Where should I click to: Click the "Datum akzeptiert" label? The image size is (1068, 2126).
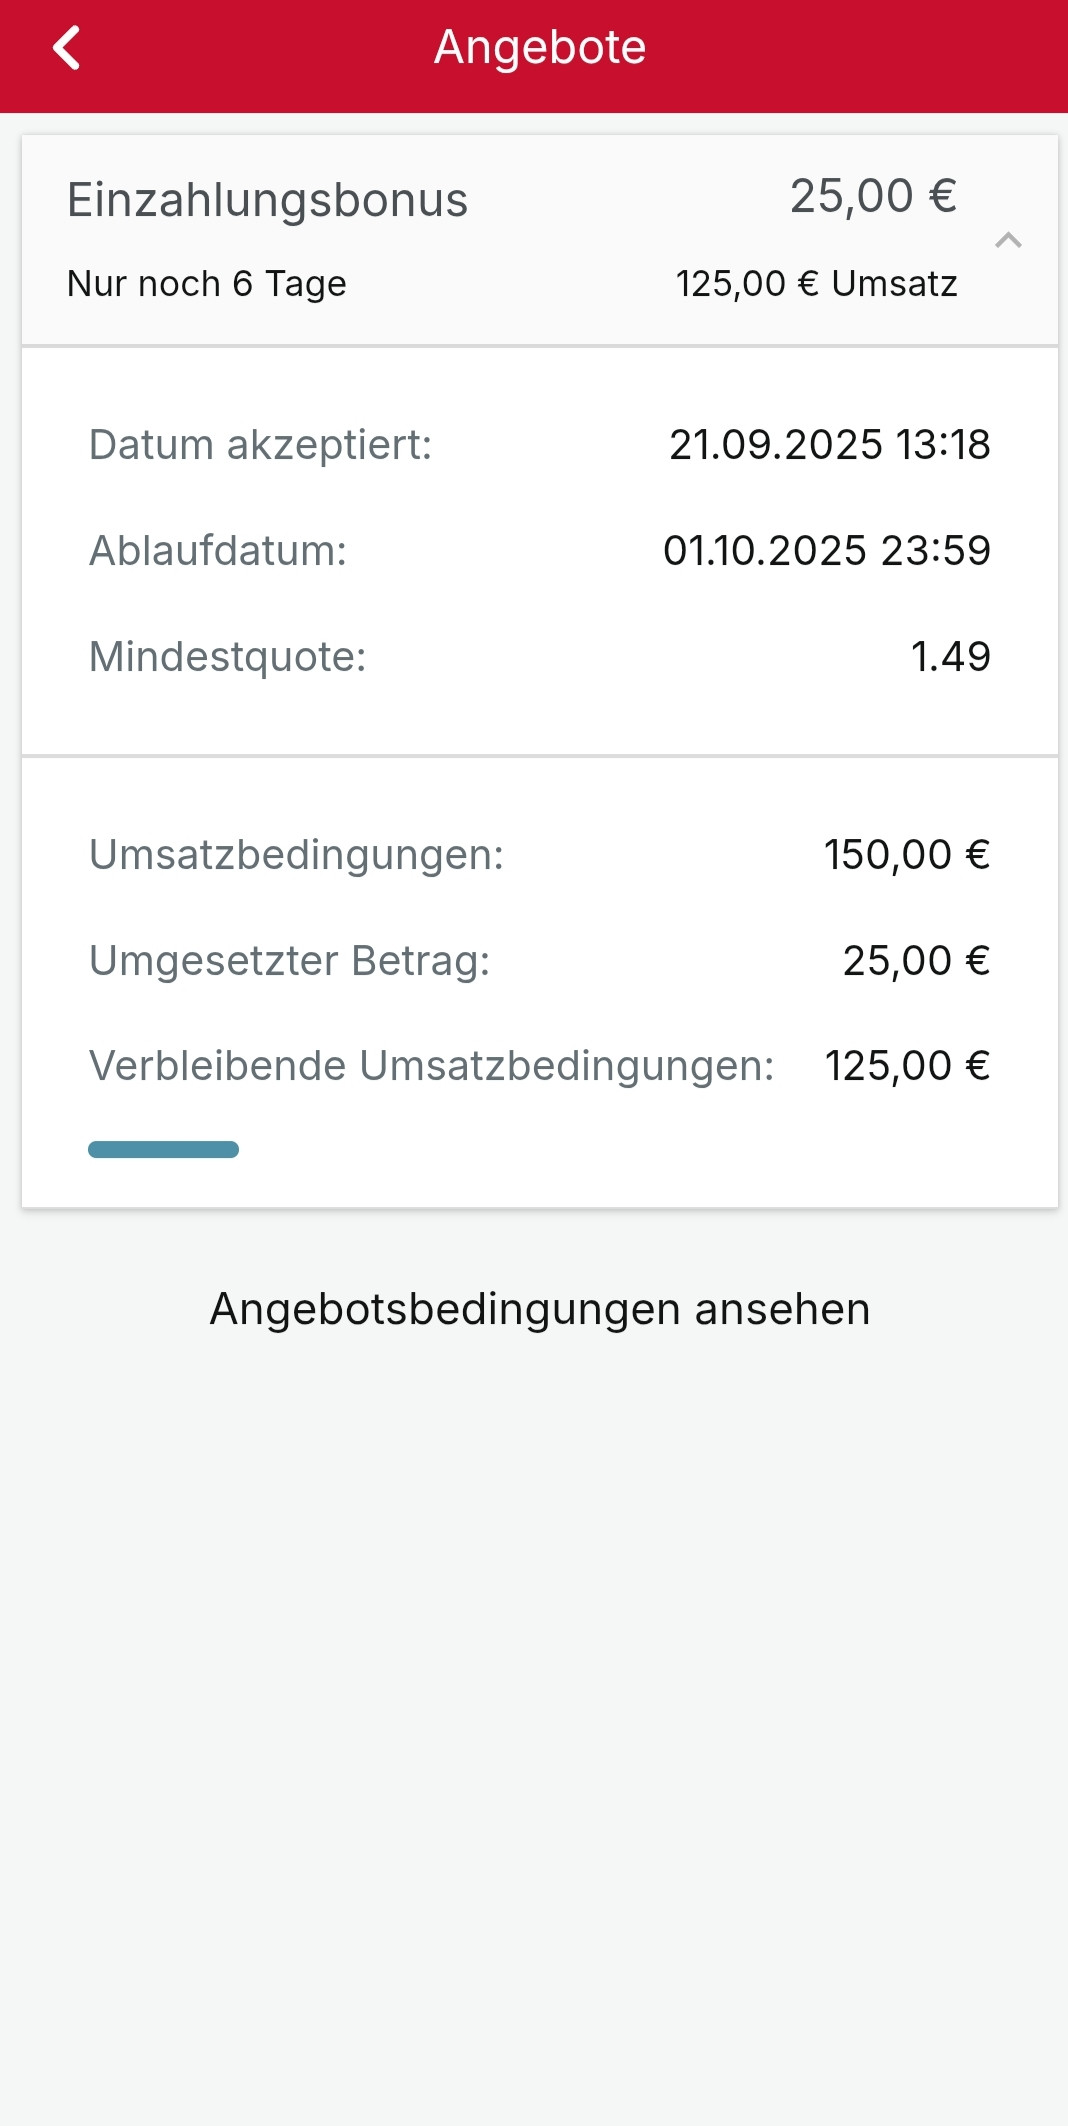point(261,445)
